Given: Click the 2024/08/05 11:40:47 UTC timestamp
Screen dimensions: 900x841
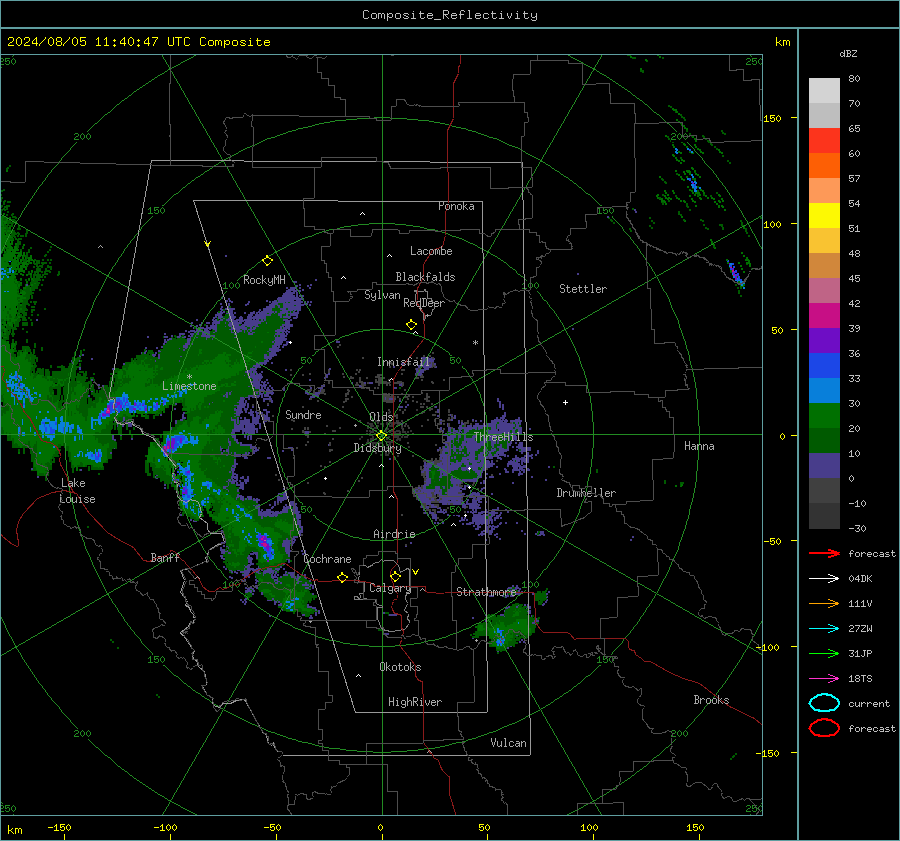Looking at the screenshot, I should [x=87, y=41].
